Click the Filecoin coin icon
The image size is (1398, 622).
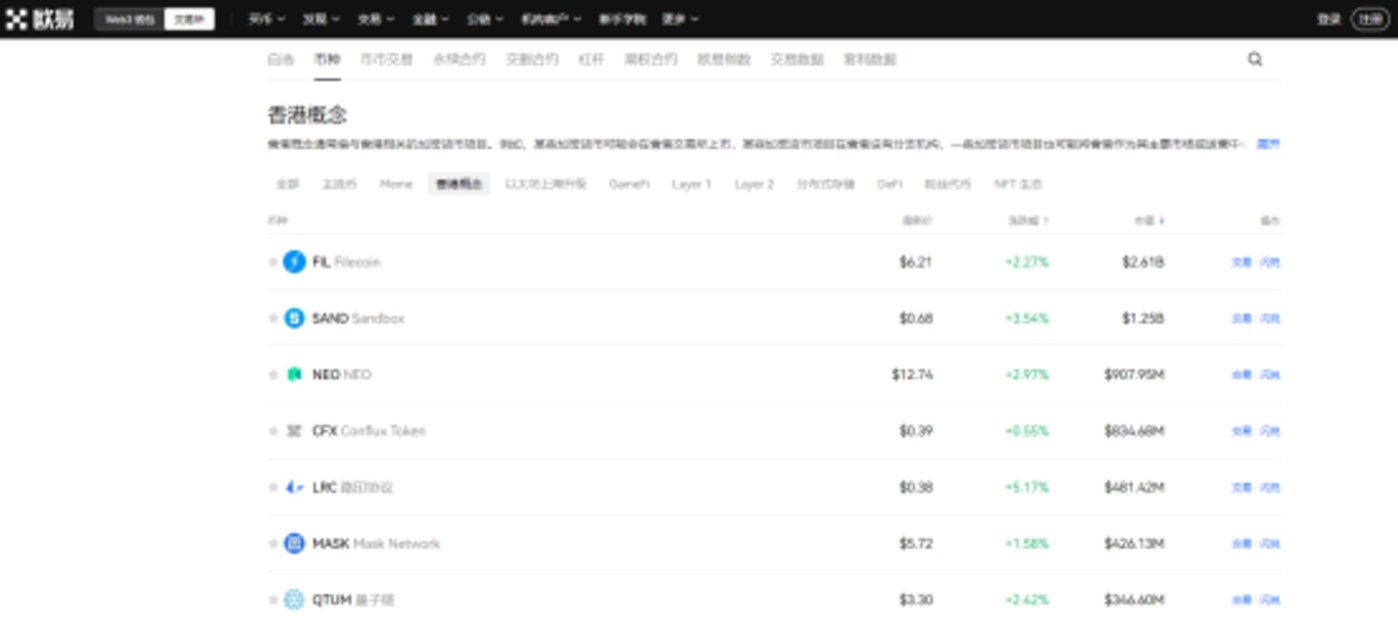pos(294,262)
